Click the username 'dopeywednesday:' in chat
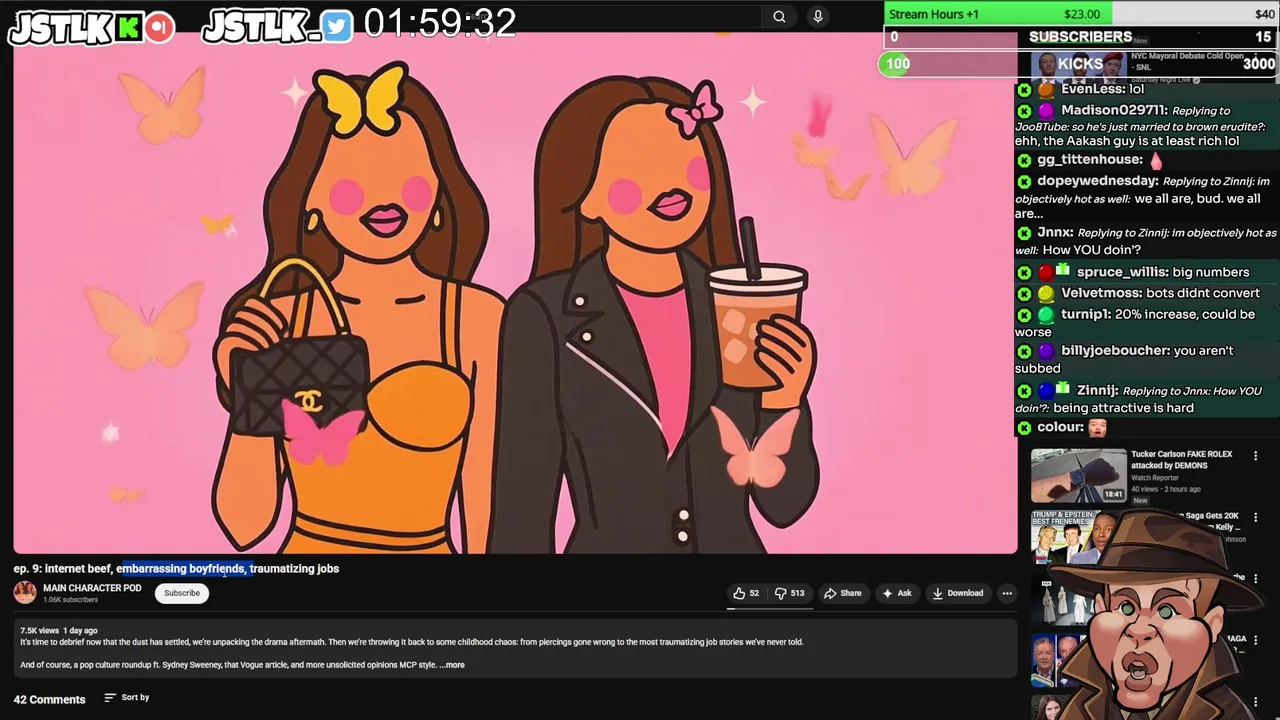The width and height of the screenshot is (1280, 720). (x=1098, y=181)
